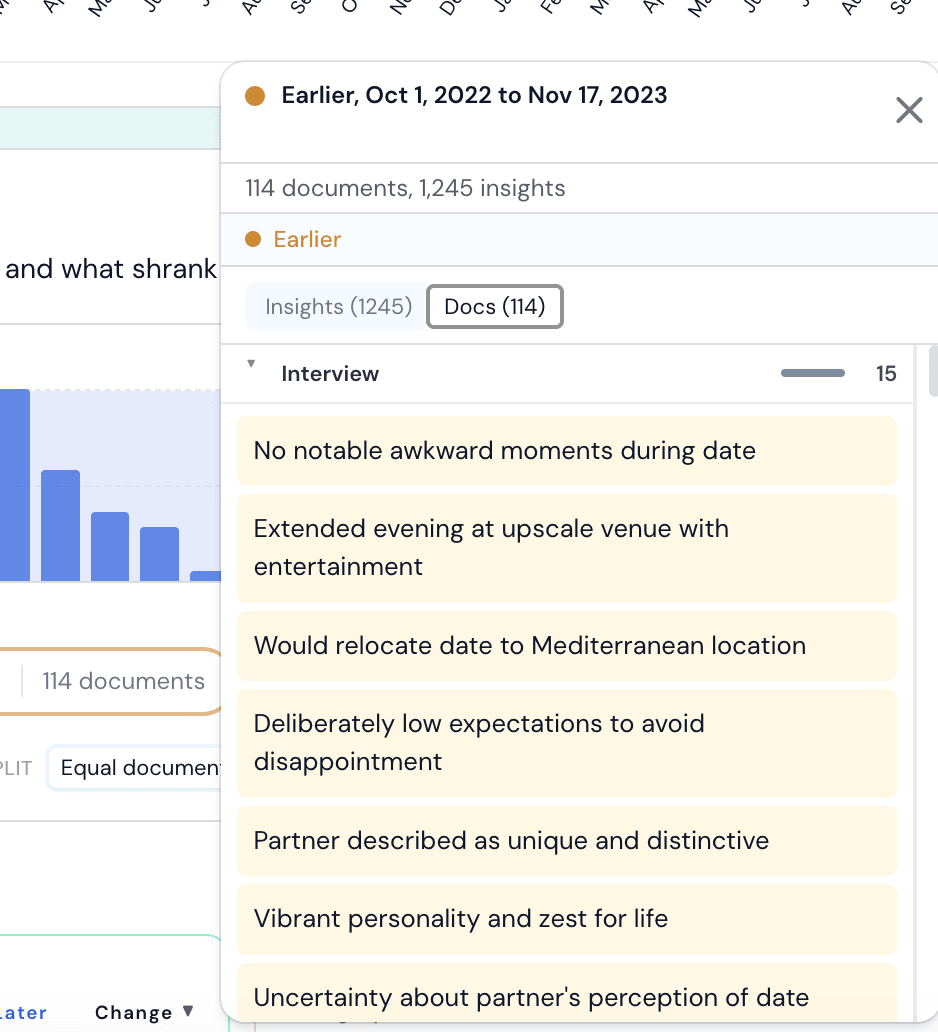The image size is (938, 1032).
Task: Open 'Deliberately low expectations to avoid disappointment'
Action: [567, 742]
